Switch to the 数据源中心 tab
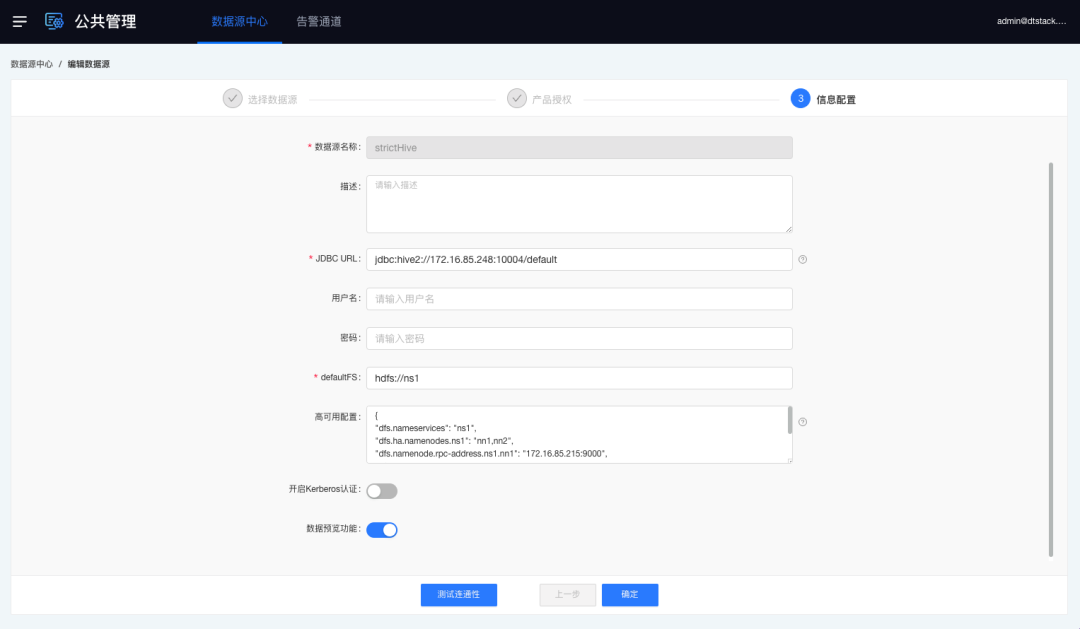The image size is (1080, 629). click(239, 21)
